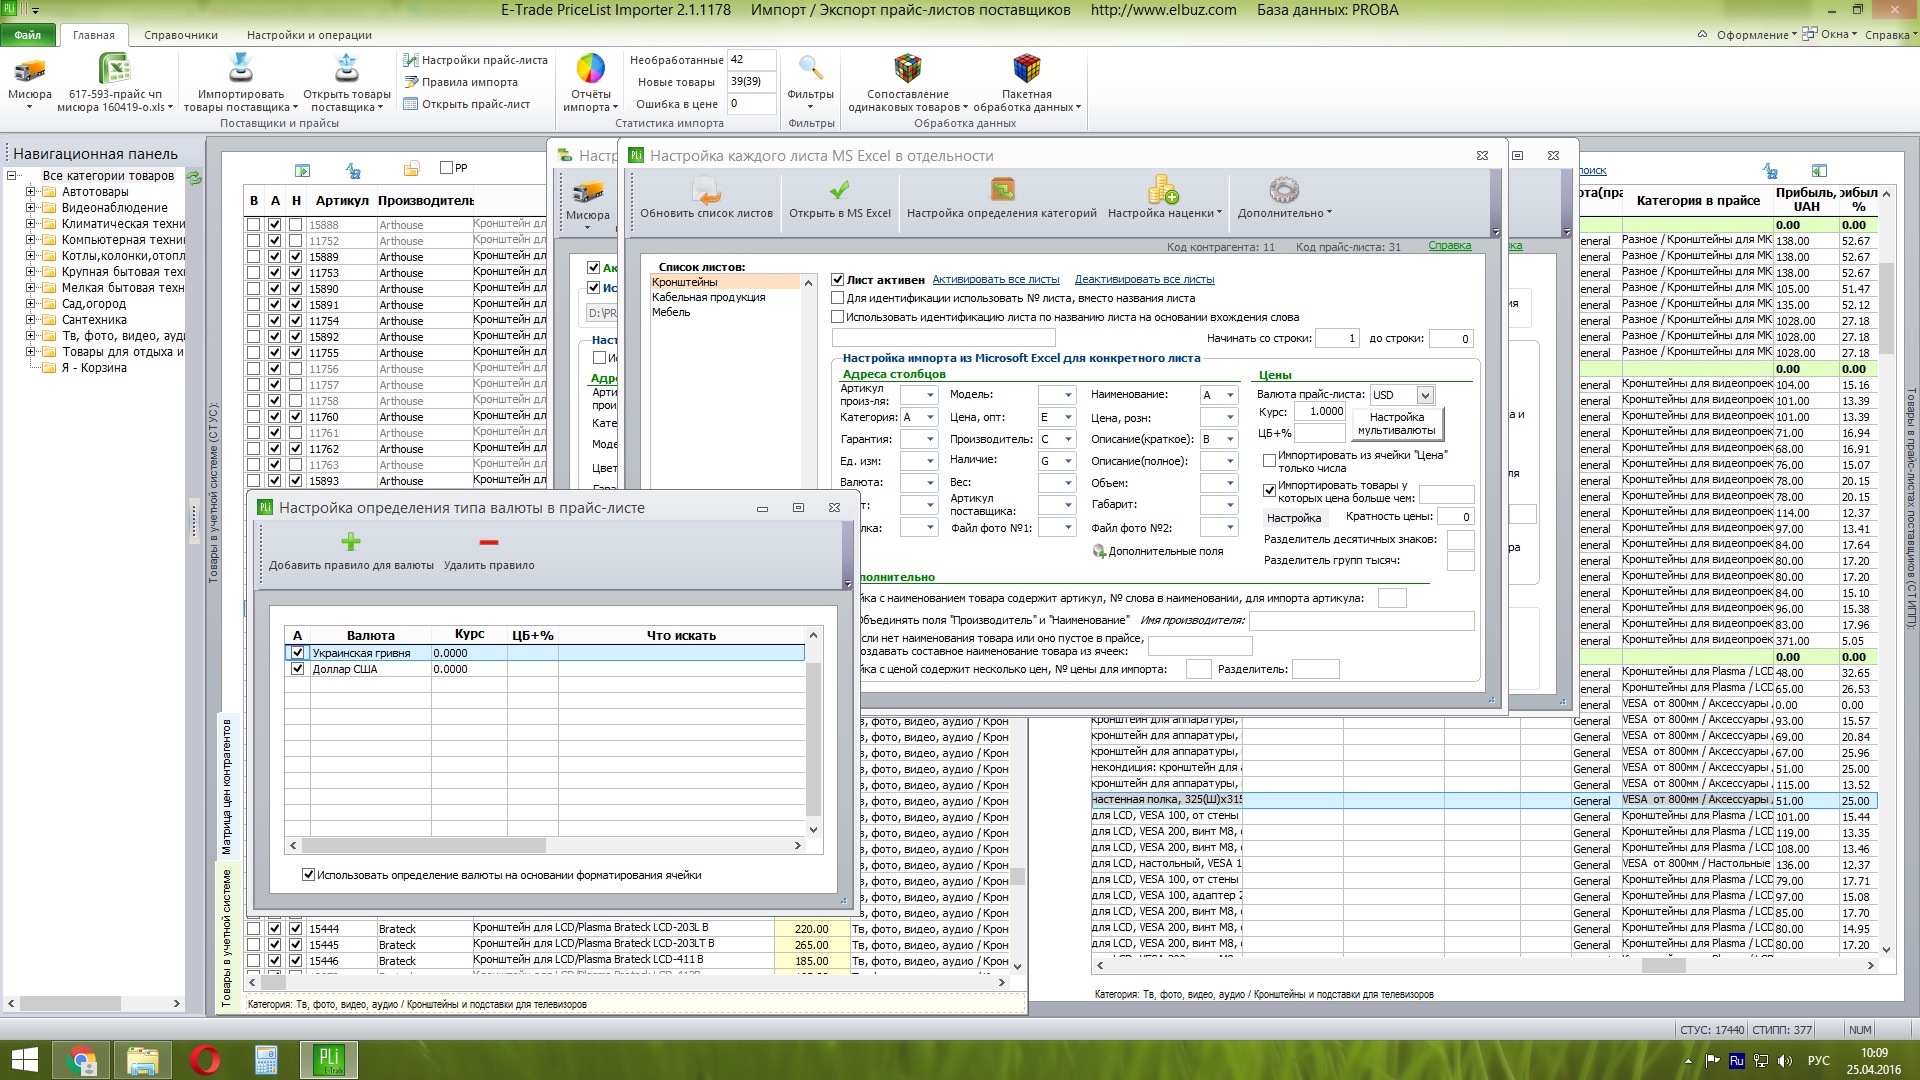Open Производитель column dropdown
1920x1080 pixels.
tap(1067, 439)
